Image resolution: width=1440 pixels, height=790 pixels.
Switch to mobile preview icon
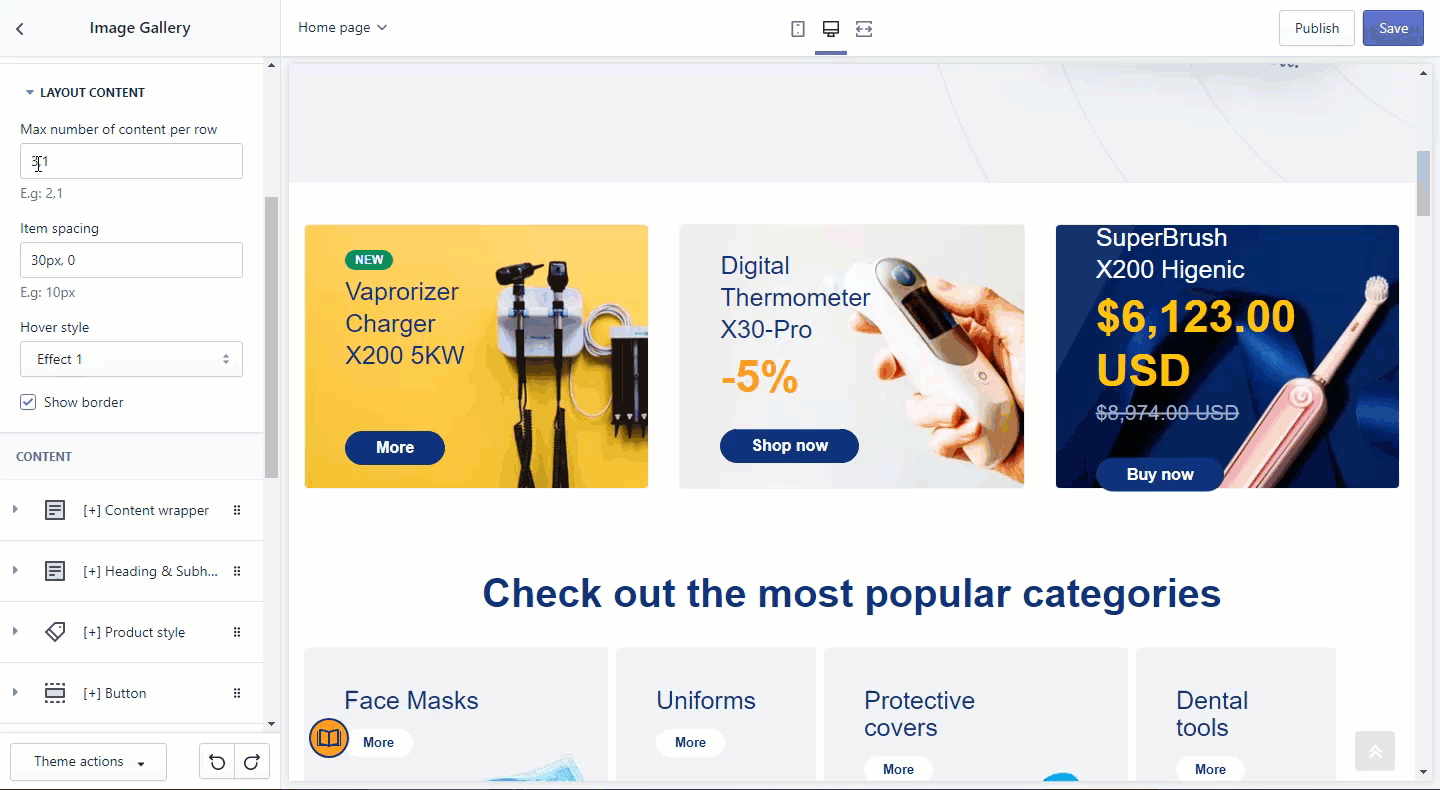pyautogui.click(x=798, y=29)
